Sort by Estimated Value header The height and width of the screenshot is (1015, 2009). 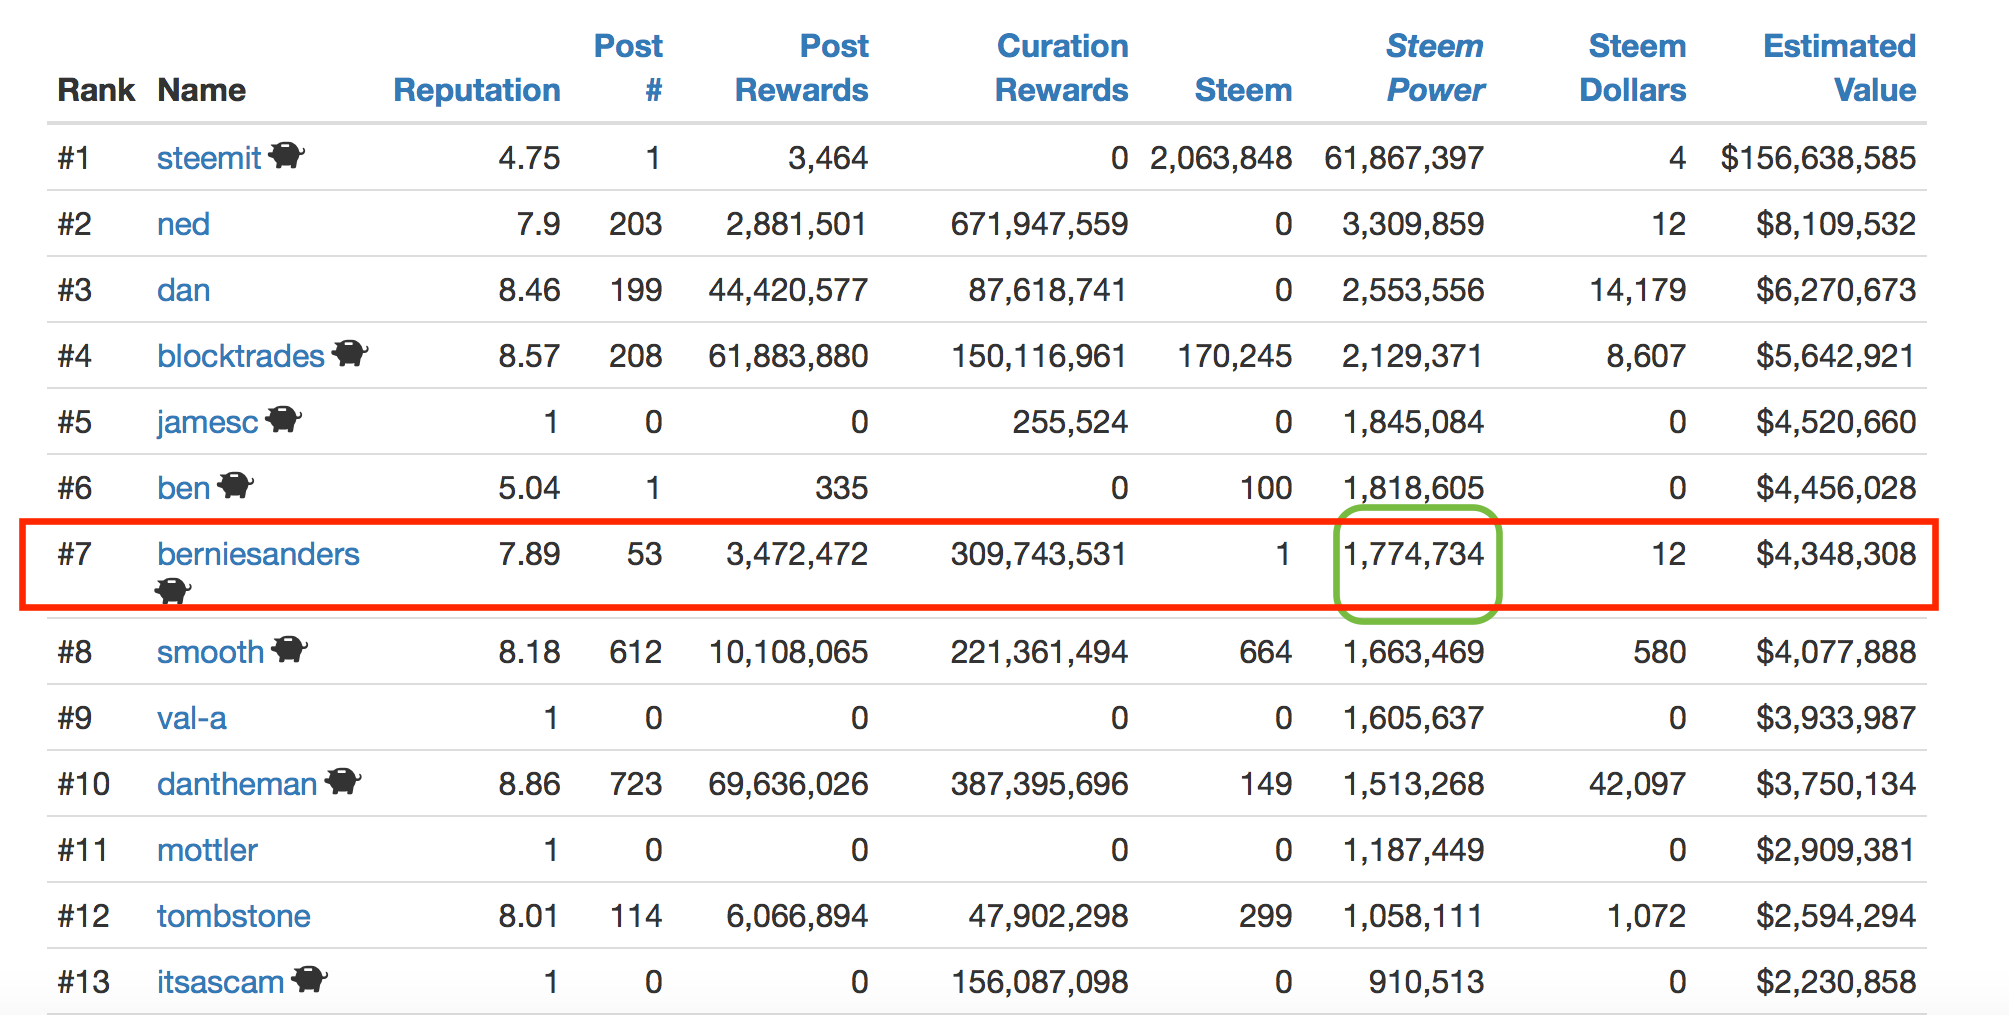click(x=1840, y=67)
